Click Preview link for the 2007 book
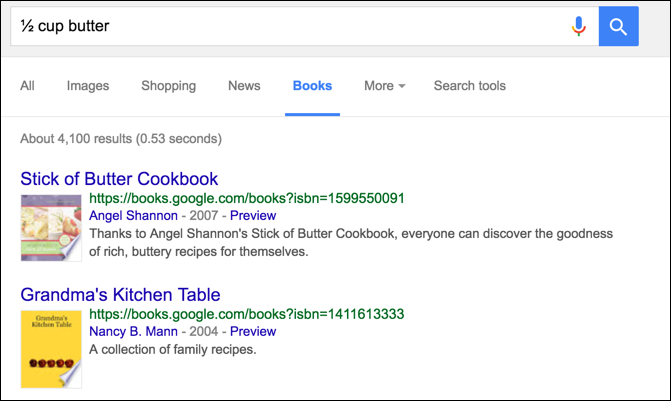This screenshot has height=401, width=671. (x=253, y=215)
